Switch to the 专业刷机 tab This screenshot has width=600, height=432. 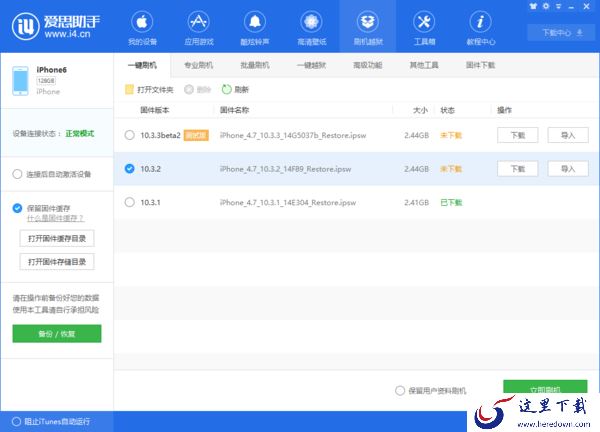(199, 65)
